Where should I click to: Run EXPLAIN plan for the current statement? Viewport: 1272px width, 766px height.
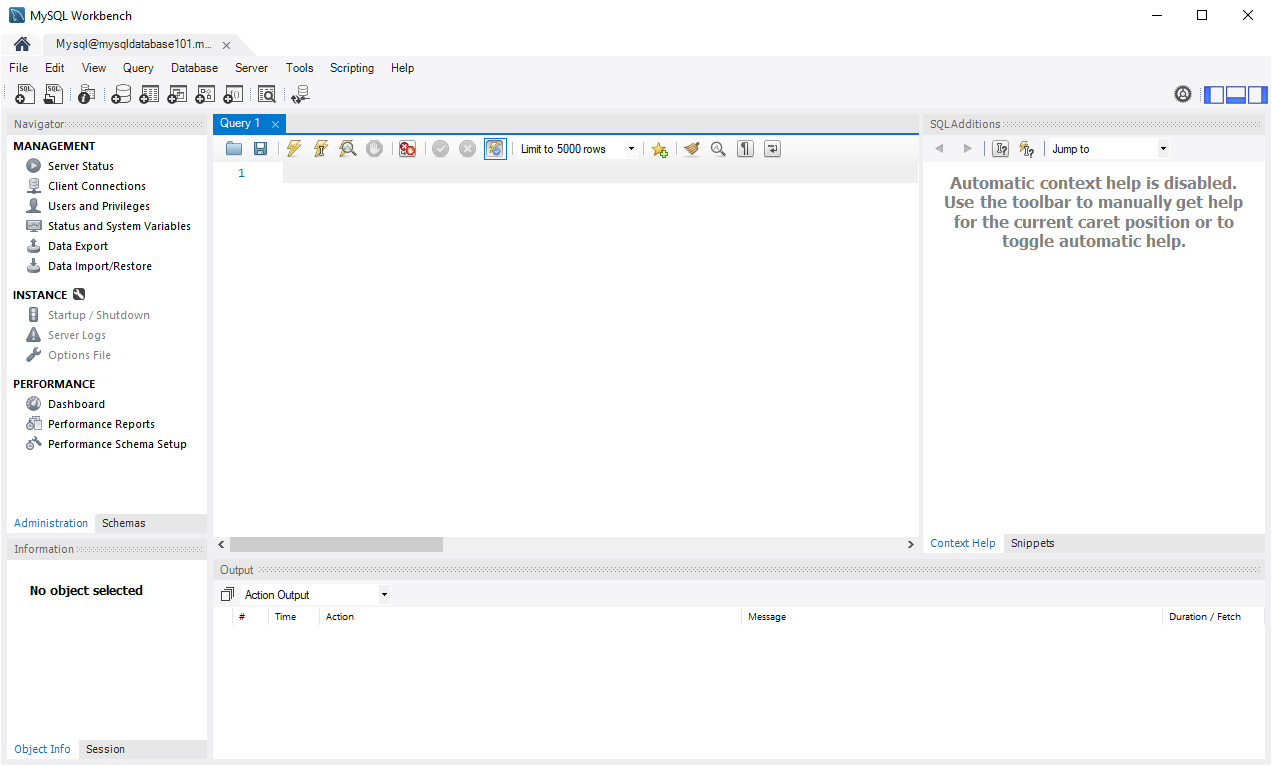[347, 148]
